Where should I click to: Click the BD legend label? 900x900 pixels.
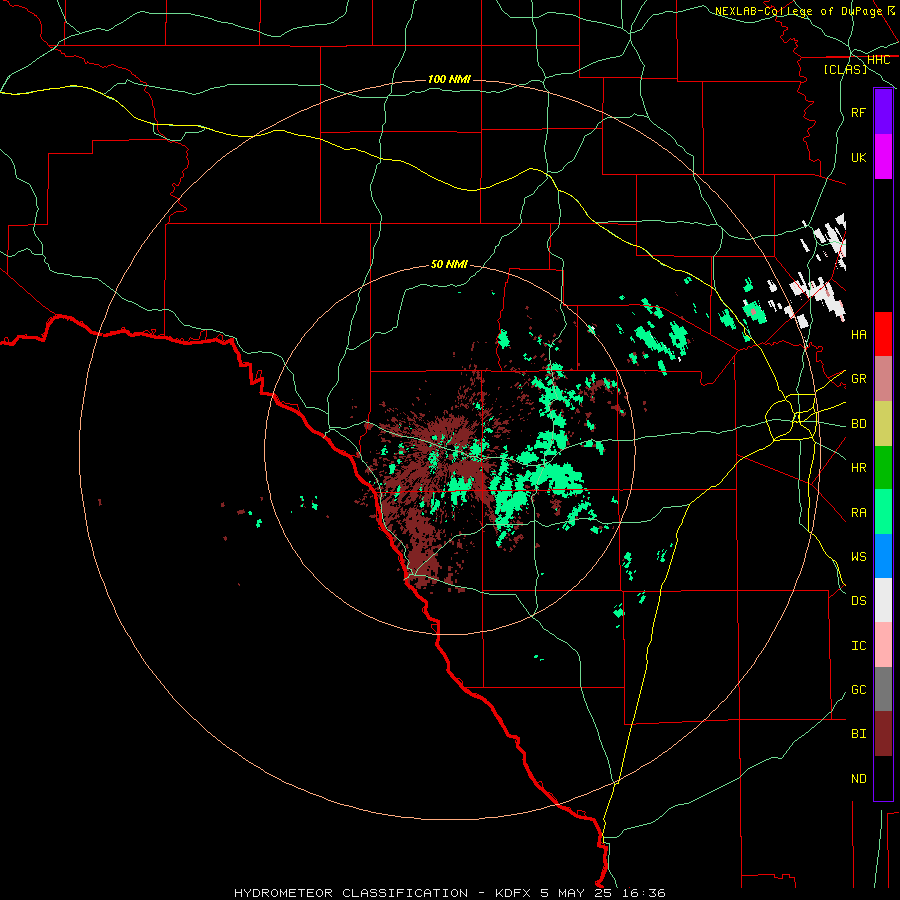tap(859, 424)
